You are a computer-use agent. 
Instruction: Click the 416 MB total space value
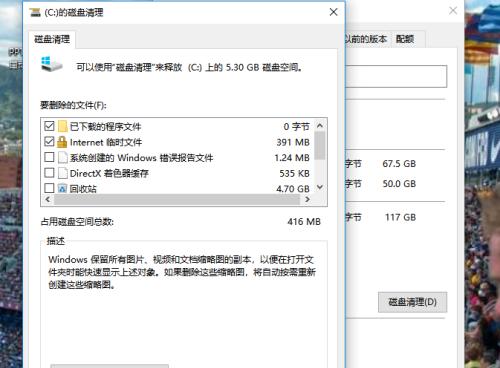click(304, 222)
